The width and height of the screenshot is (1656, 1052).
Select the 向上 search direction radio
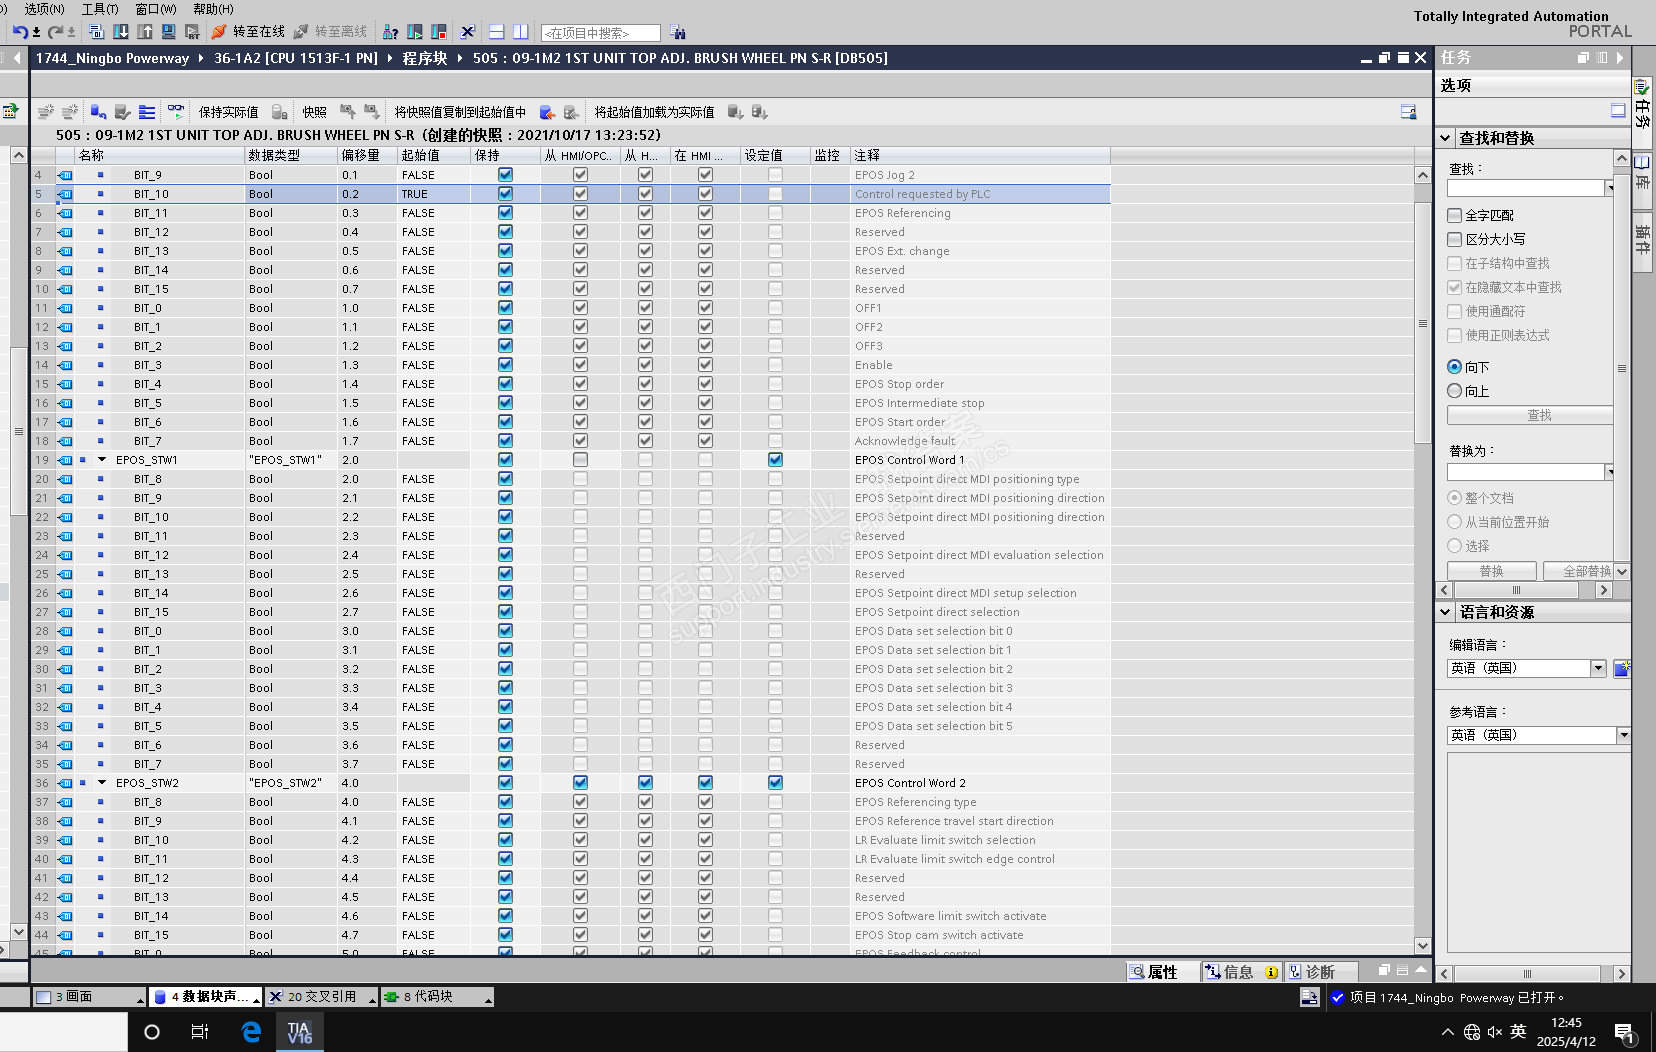[x=1455, y=391]
